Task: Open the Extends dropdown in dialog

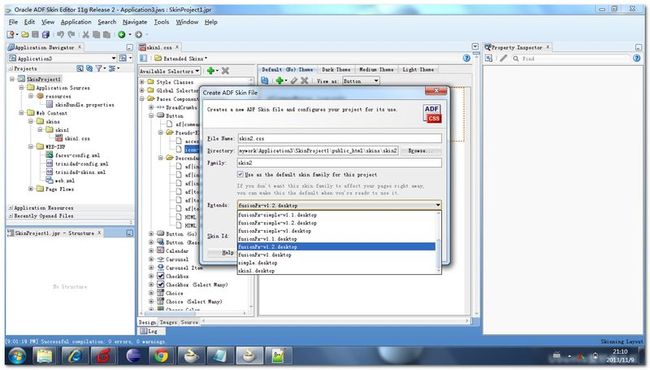Action: [x=438, y=205]
